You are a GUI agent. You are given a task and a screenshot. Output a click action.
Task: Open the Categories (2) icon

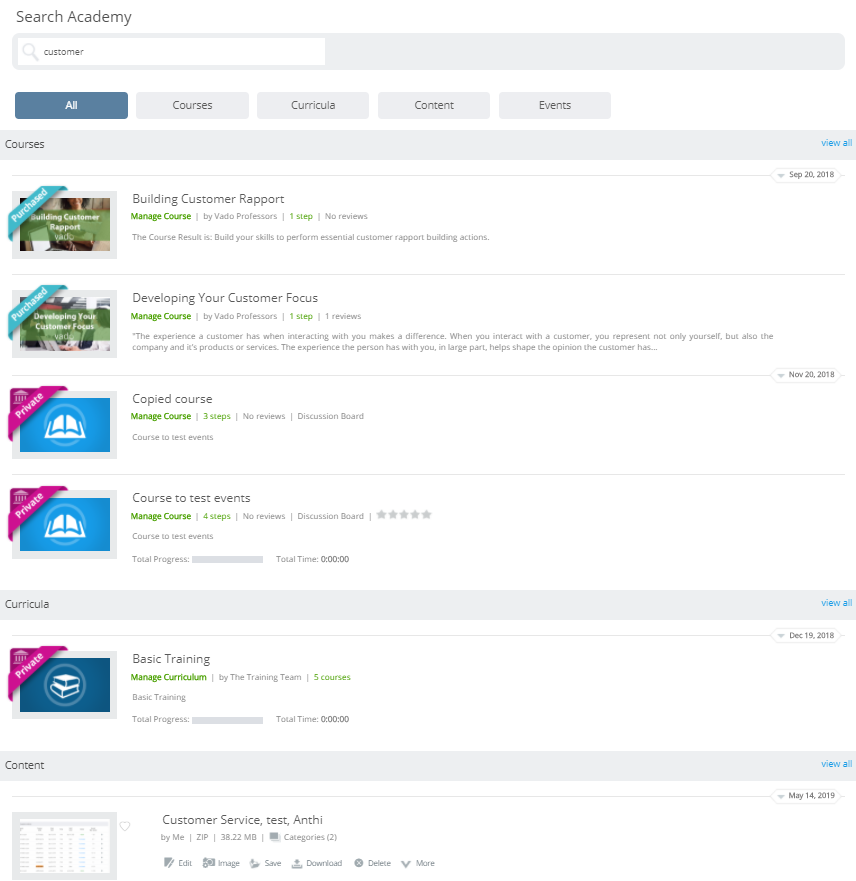coord(275,837)
